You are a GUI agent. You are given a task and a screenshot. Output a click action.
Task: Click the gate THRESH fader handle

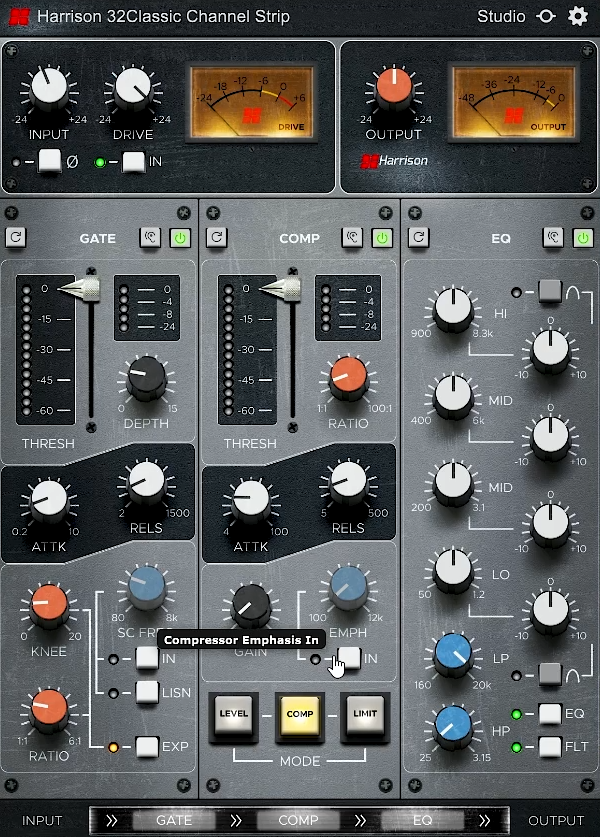(x=80, y=288)
